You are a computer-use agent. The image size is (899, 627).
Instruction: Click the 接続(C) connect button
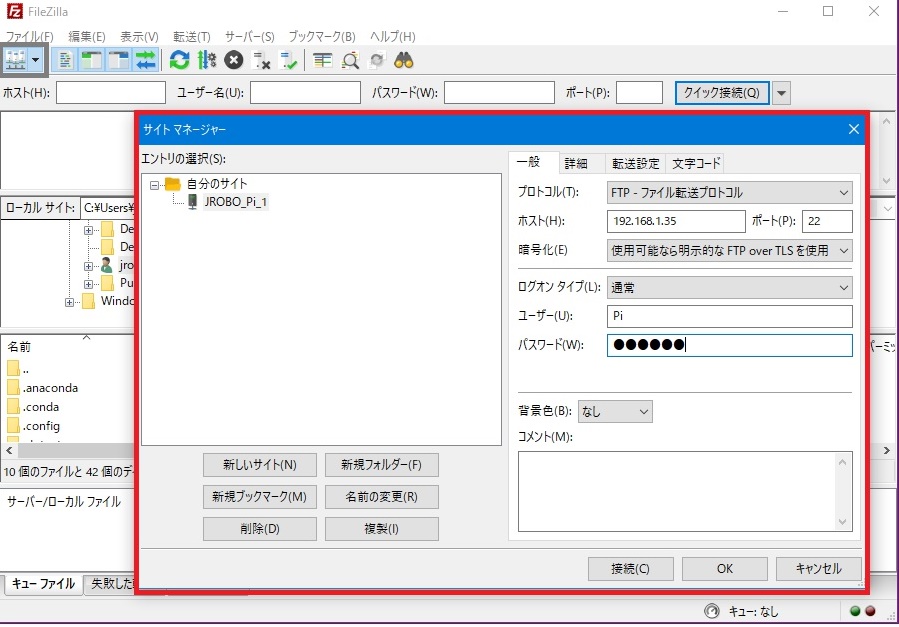(631, 569)
